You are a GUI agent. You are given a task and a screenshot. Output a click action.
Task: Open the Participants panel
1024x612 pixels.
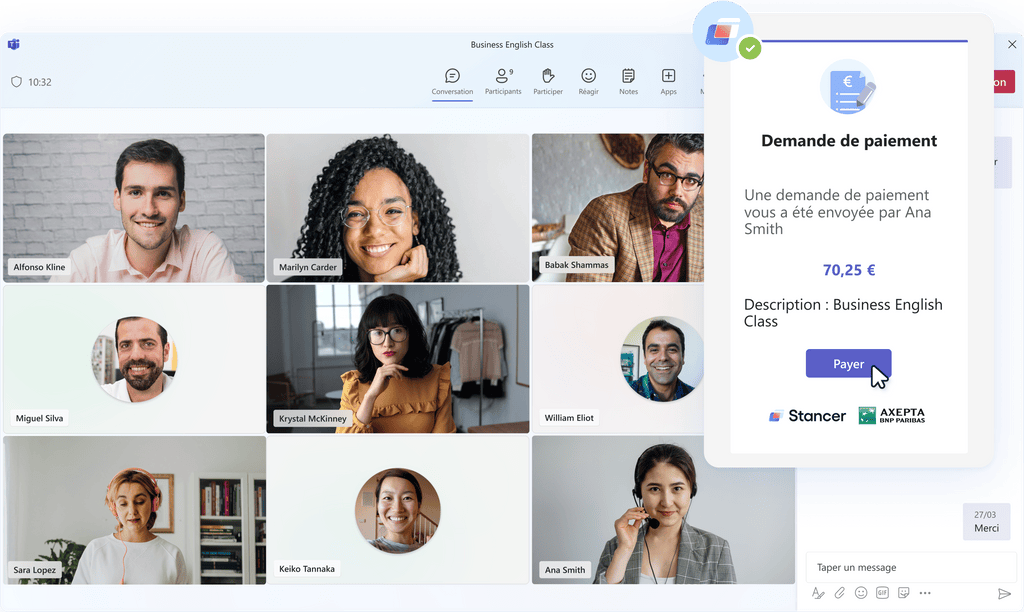pos(503,81)
